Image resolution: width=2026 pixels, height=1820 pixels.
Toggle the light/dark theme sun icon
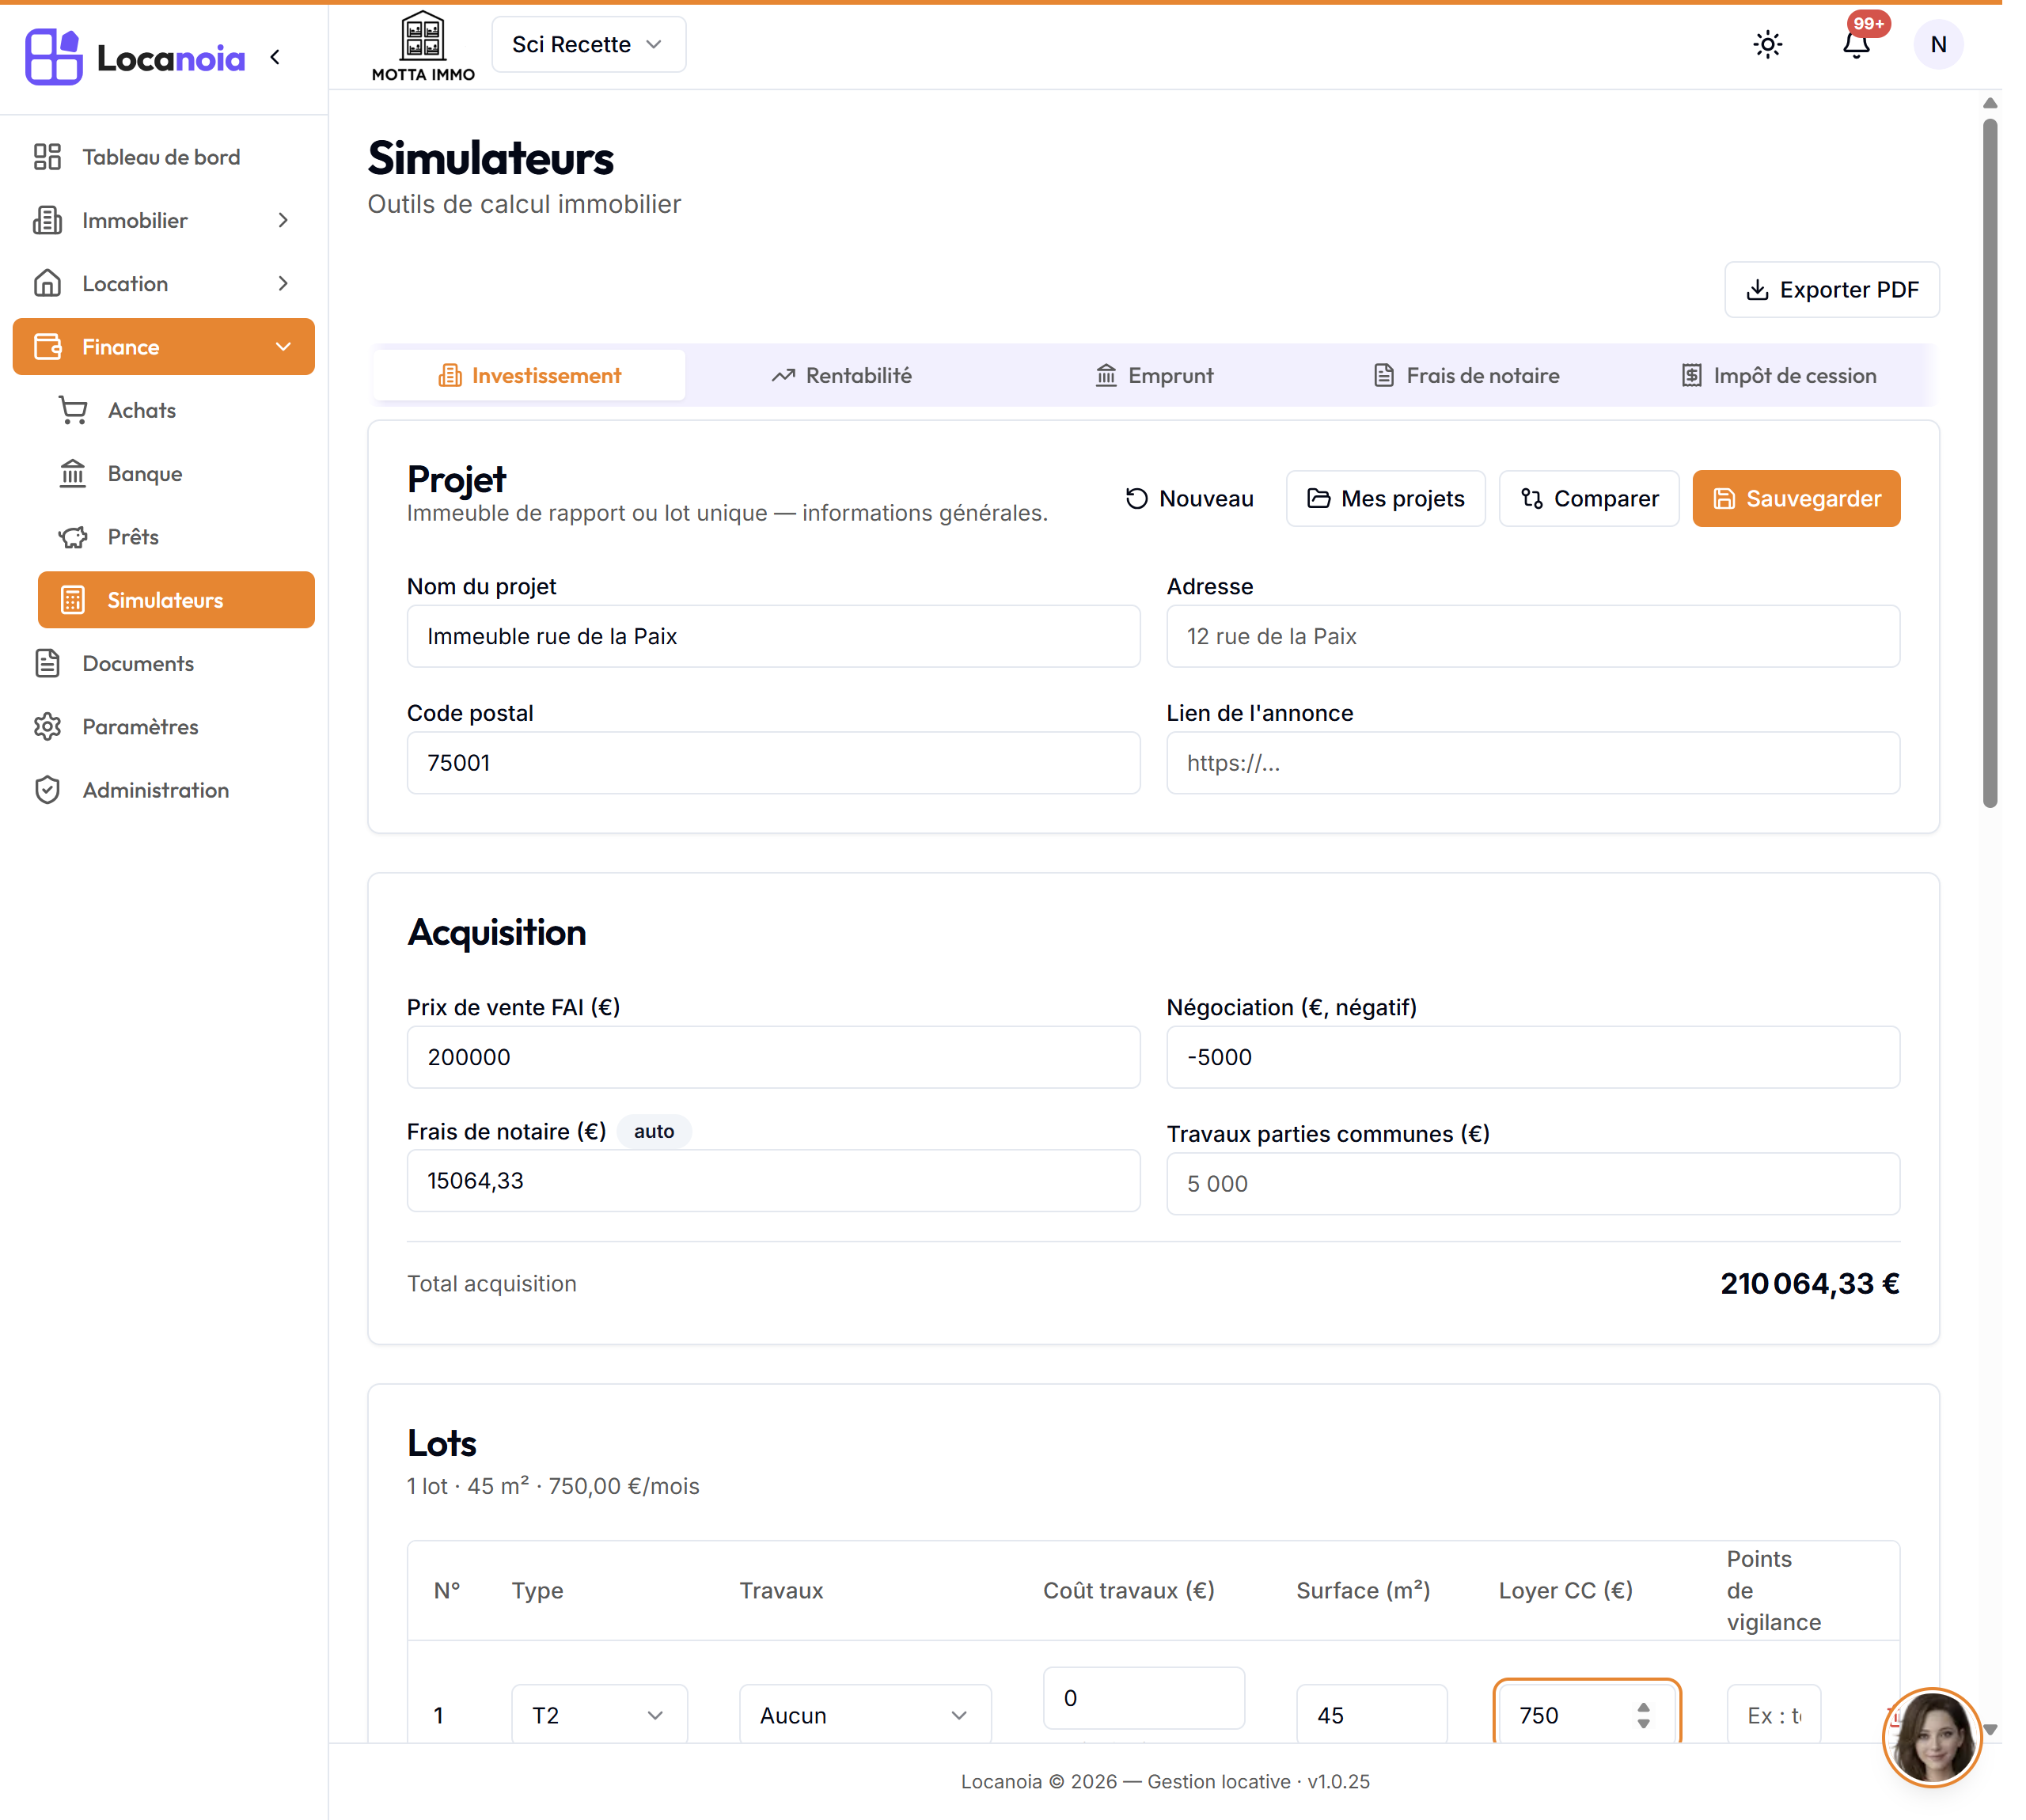tap(1767, 45)
